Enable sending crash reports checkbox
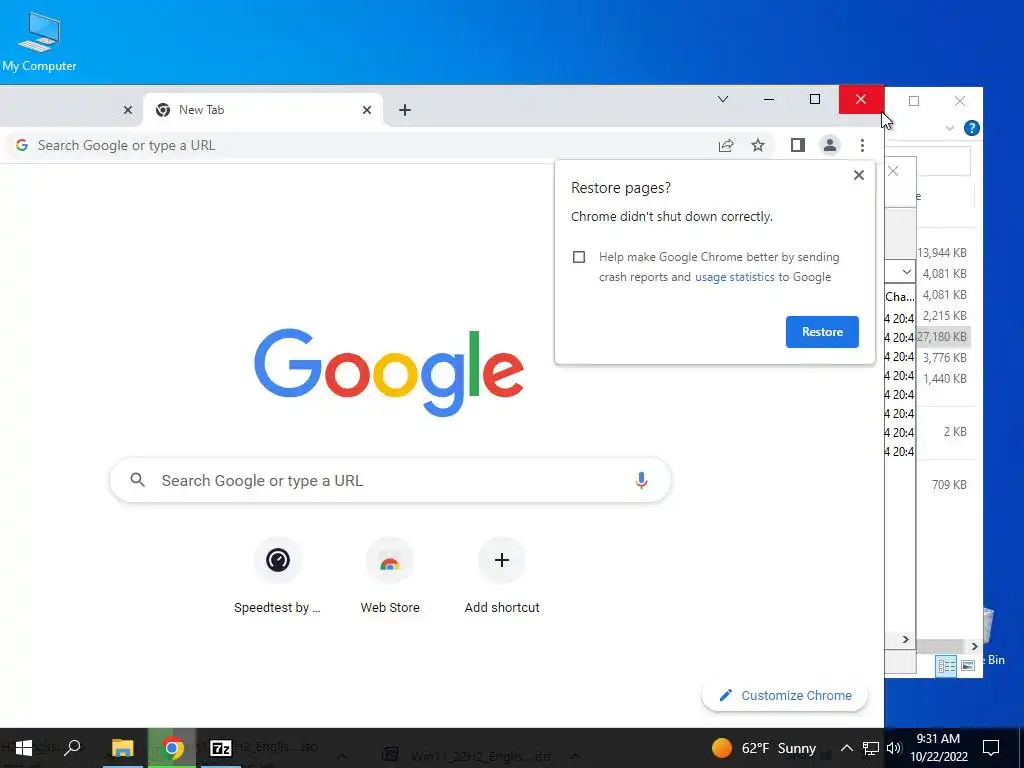 coord(579,257)
